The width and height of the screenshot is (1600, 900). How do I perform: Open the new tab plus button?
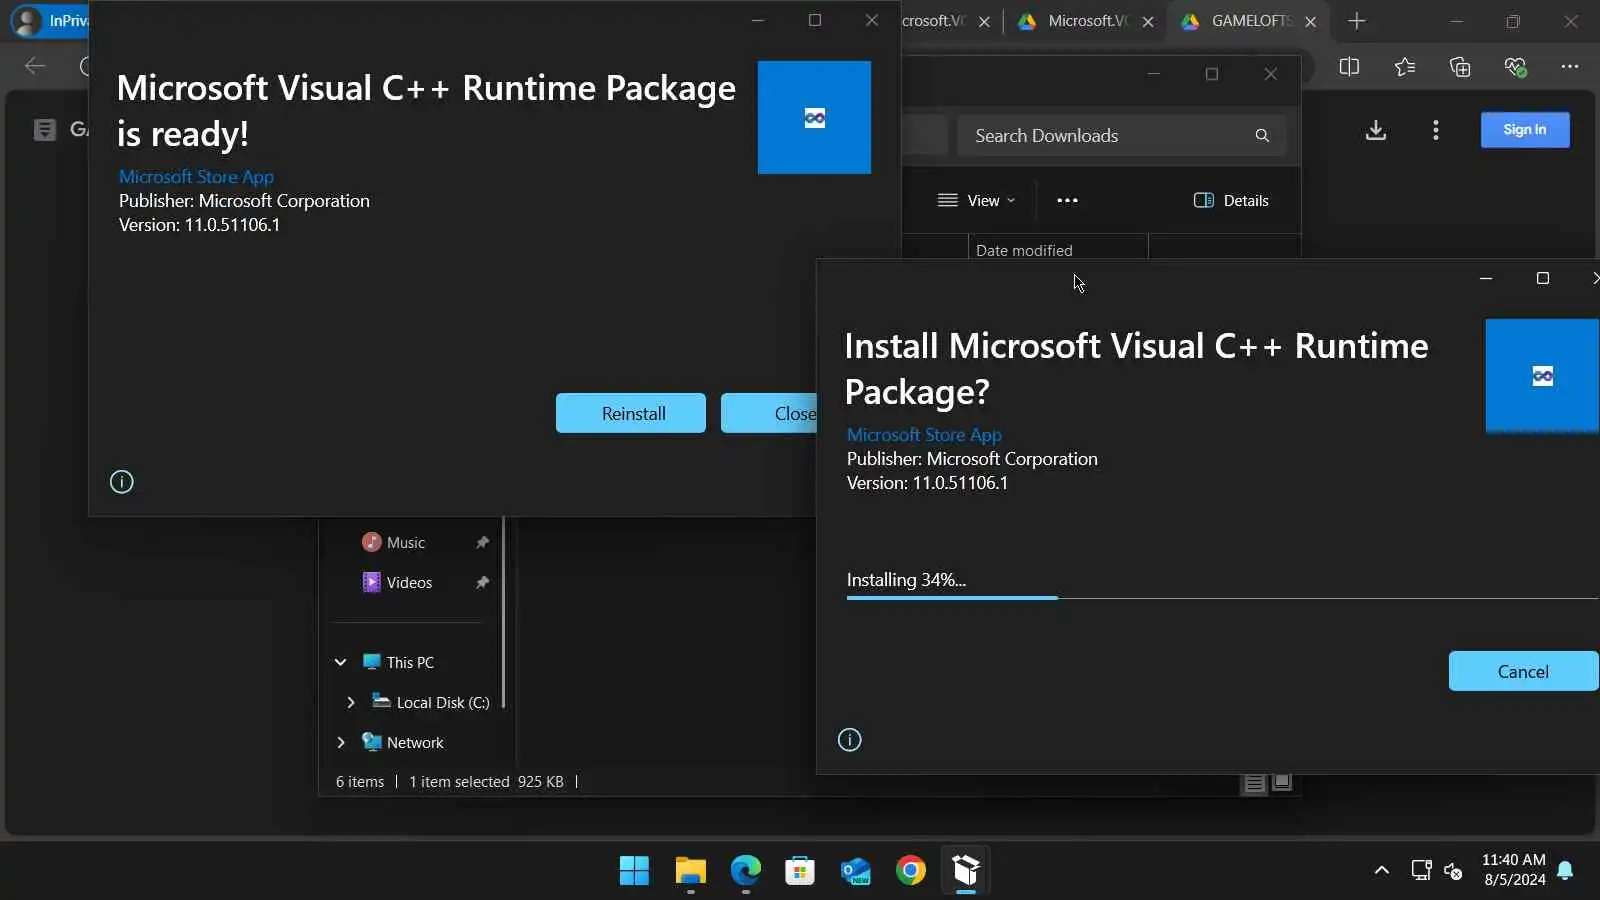click(x=1356, y=21)
